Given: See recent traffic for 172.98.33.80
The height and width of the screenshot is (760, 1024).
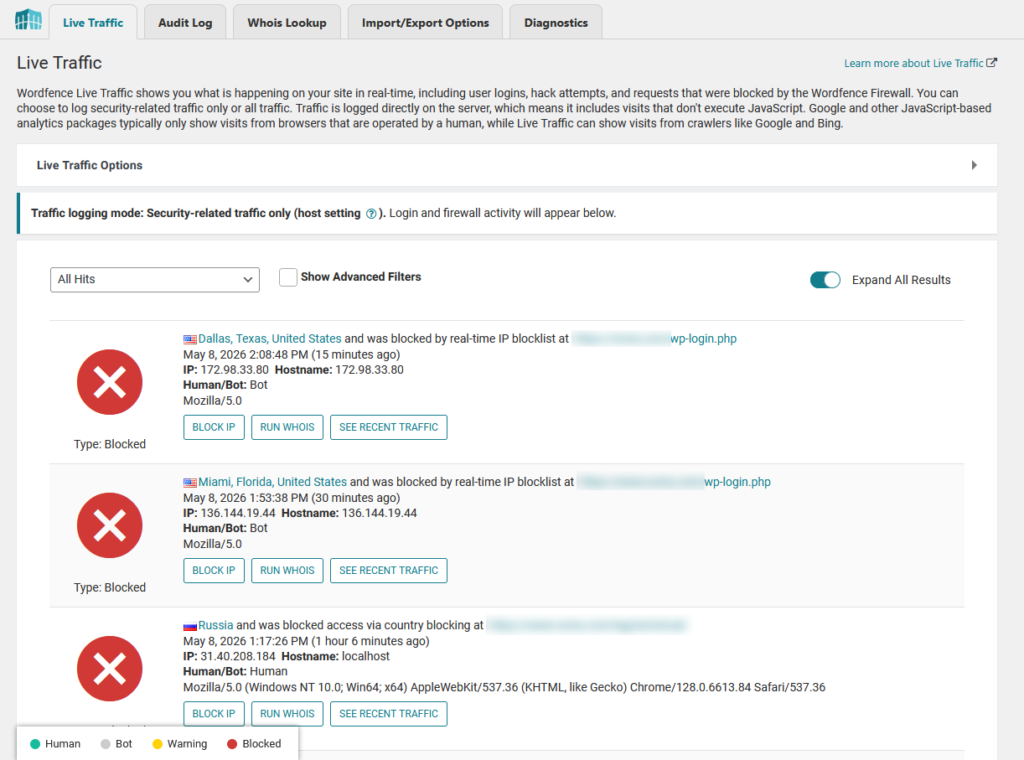Looking at the screenshot, I should [x=389, y=427].
